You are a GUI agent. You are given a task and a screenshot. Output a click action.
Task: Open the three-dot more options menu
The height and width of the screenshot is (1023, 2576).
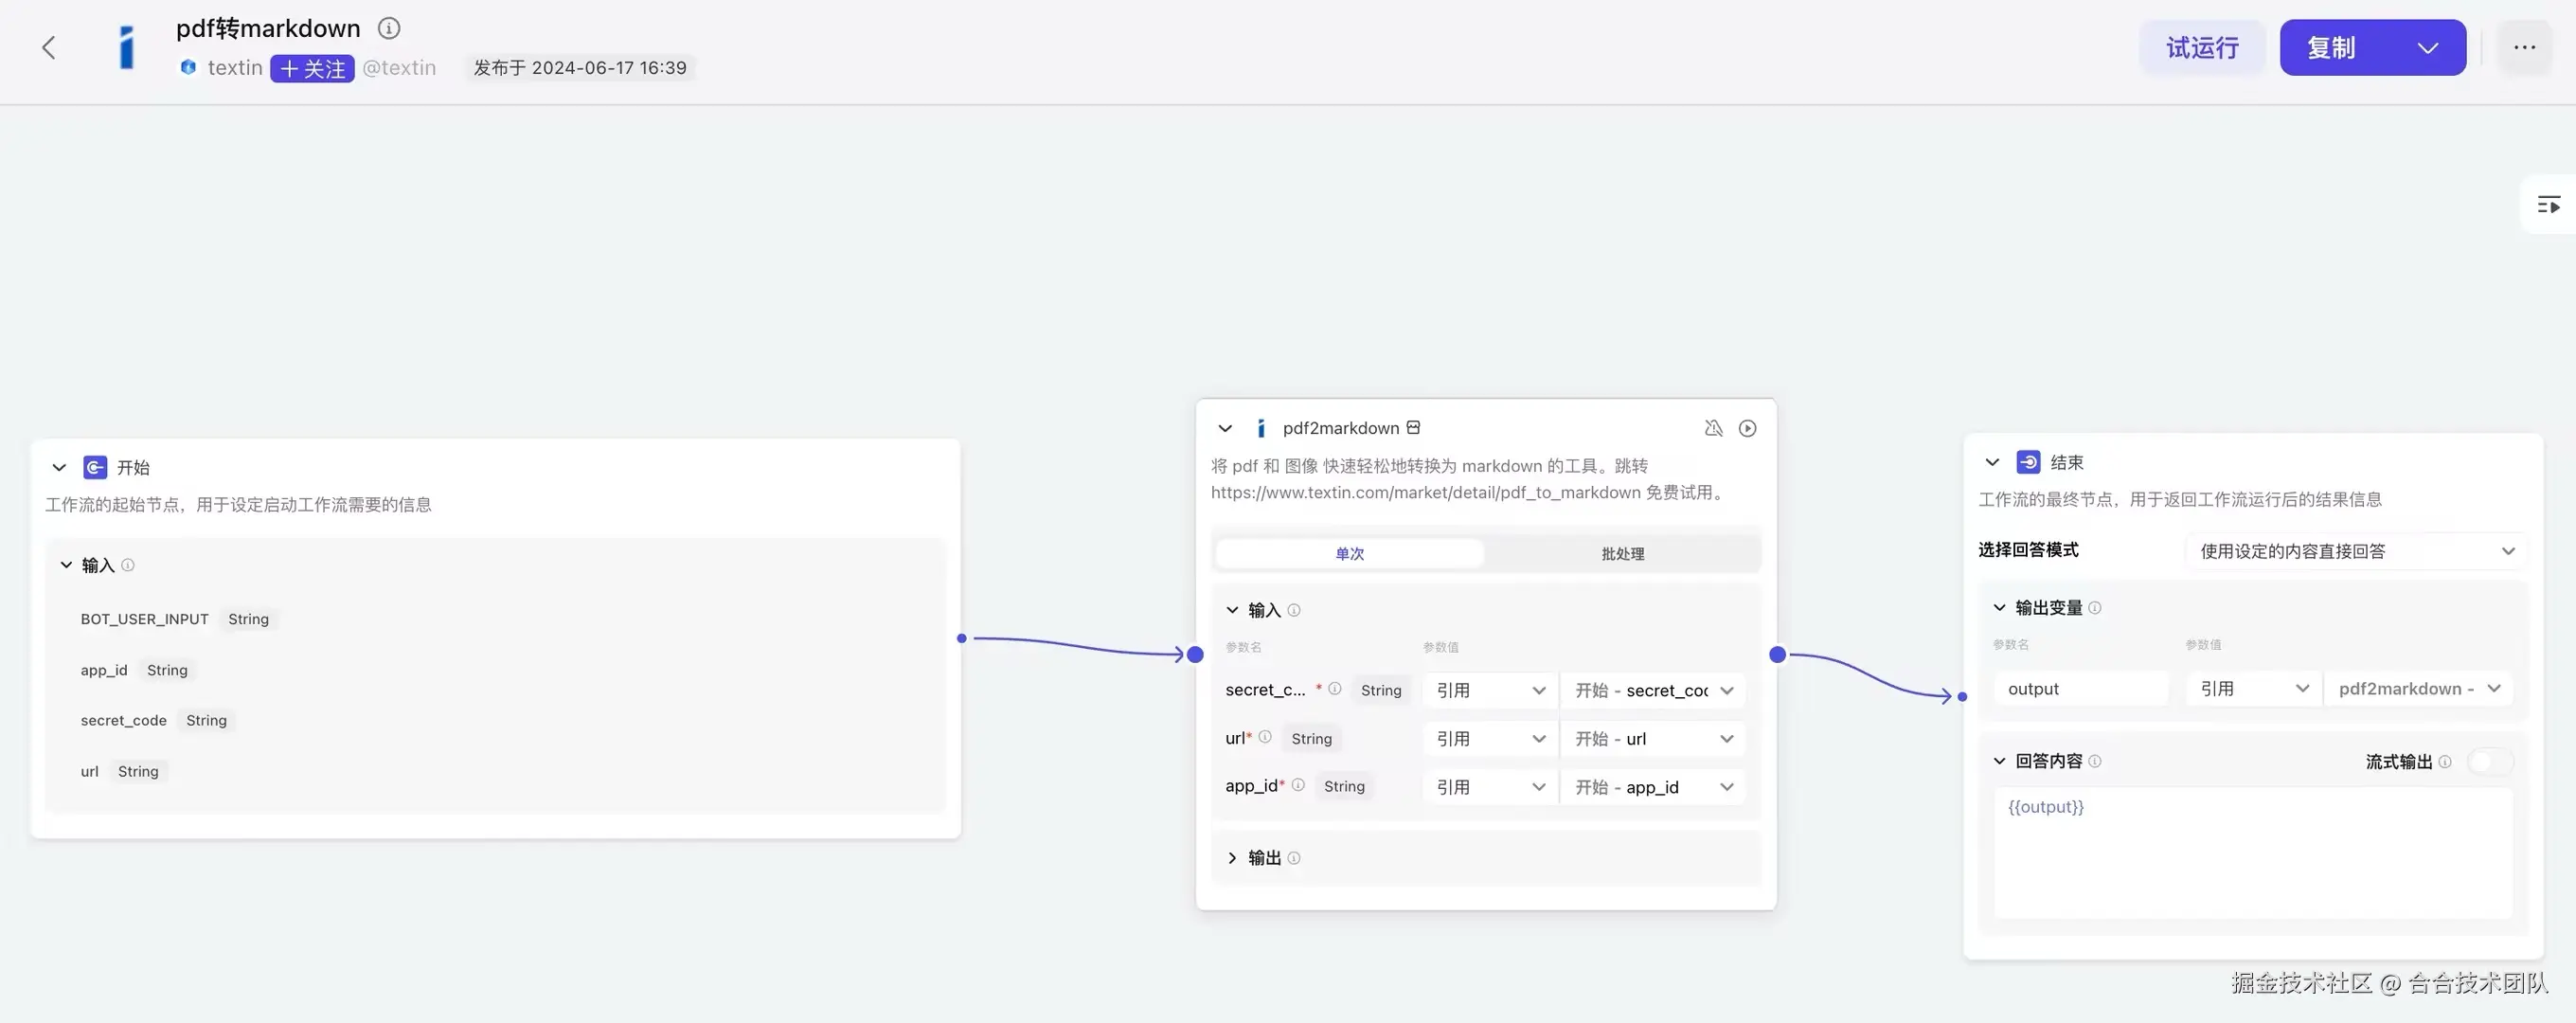2524,47
